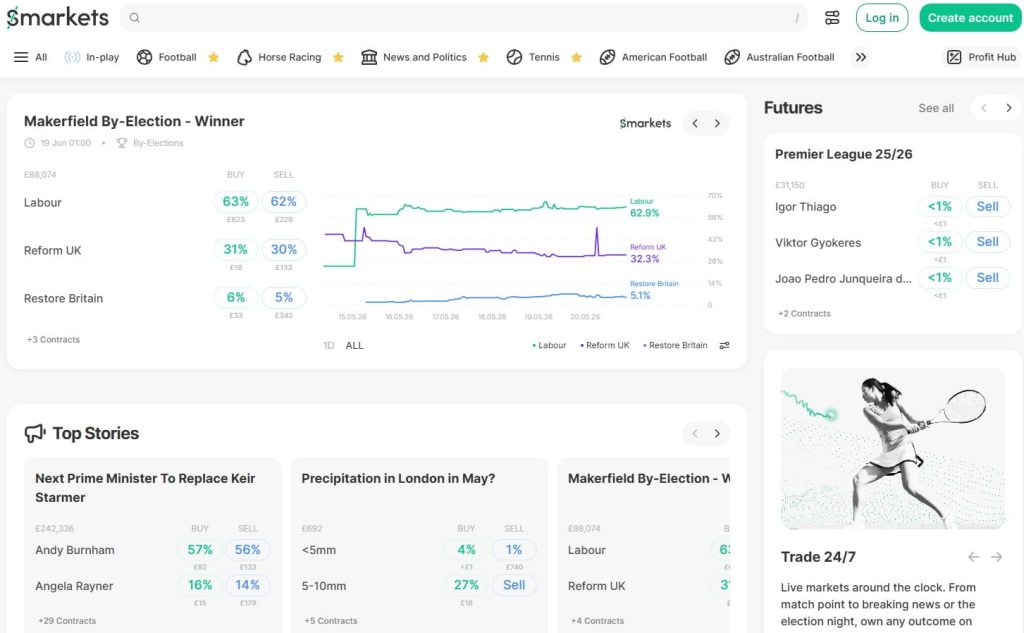This screenshot has width=1024, height=633.
Task: Click the Australian Football icon
Action: [x=732, y=57]
